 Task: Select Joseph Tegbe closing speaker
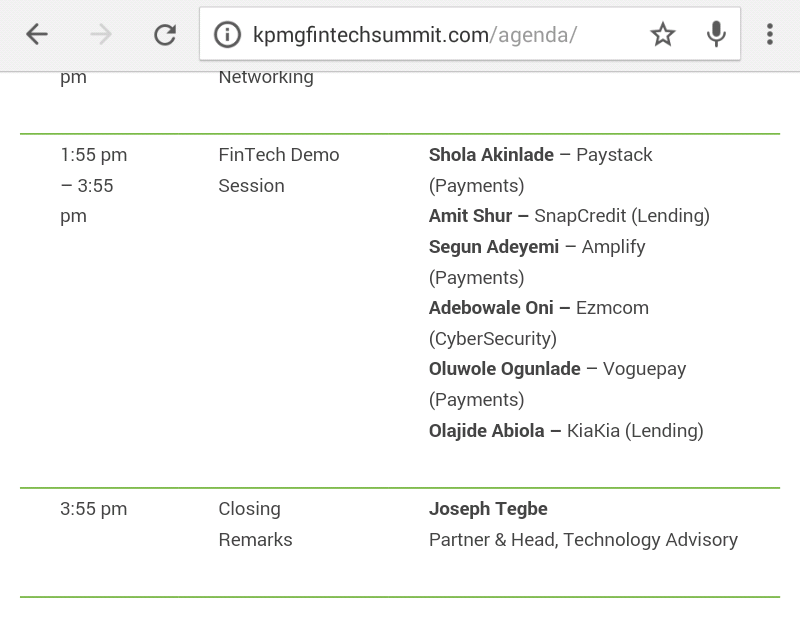point(488,509)
